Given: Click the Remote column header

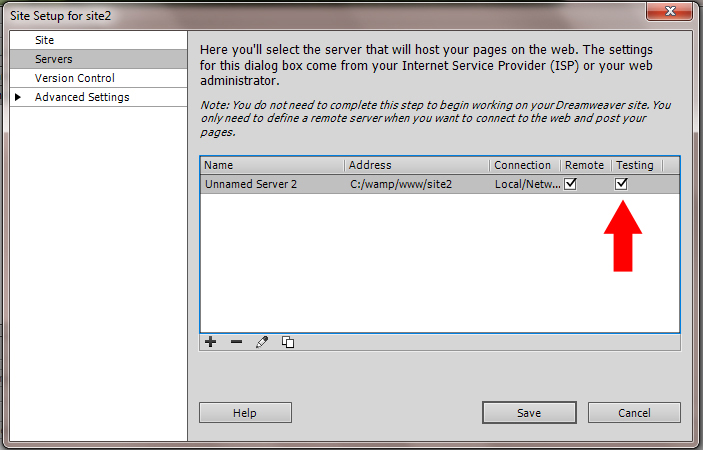Looking at the screenshot, I should pyautogui.click(x=586, y=165).
